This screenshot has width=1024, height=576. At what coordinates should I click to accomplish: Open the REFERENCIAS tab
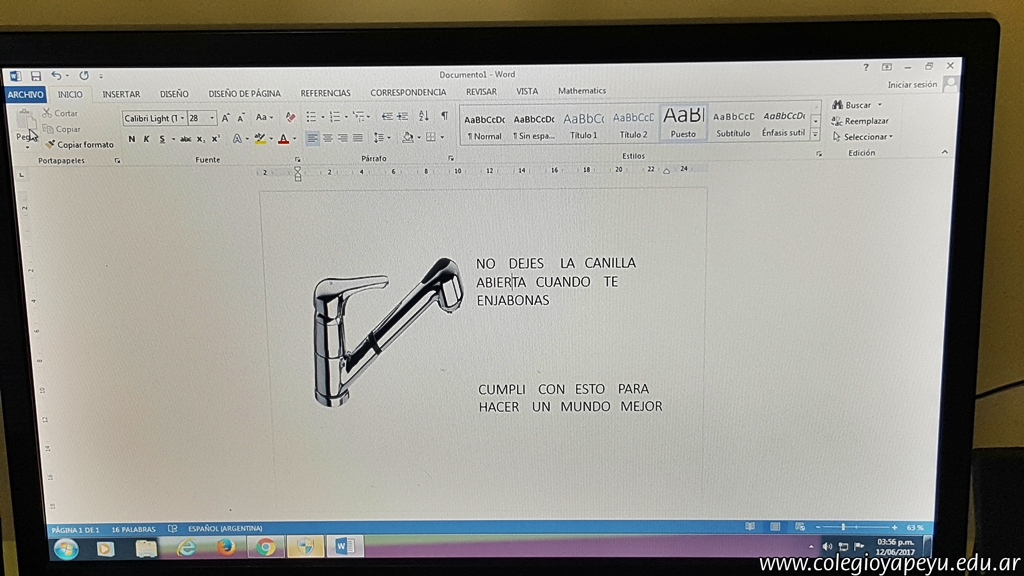click(x=325, y=93)
